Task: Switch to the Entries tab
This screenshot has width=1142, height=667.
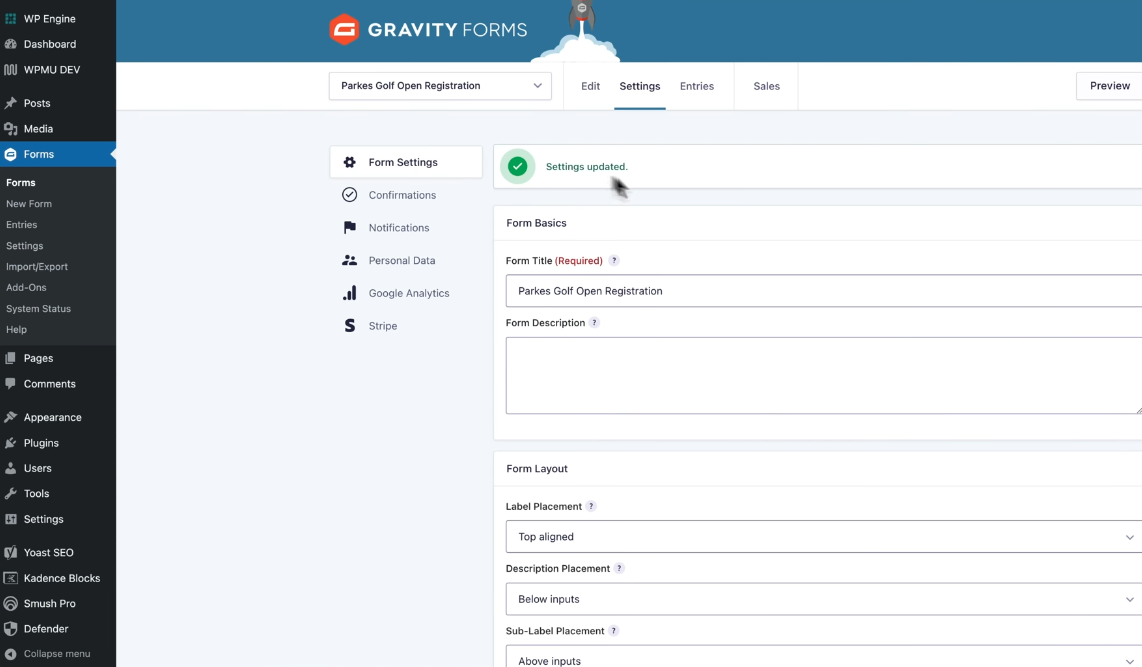Action: [x=697, y=86]
